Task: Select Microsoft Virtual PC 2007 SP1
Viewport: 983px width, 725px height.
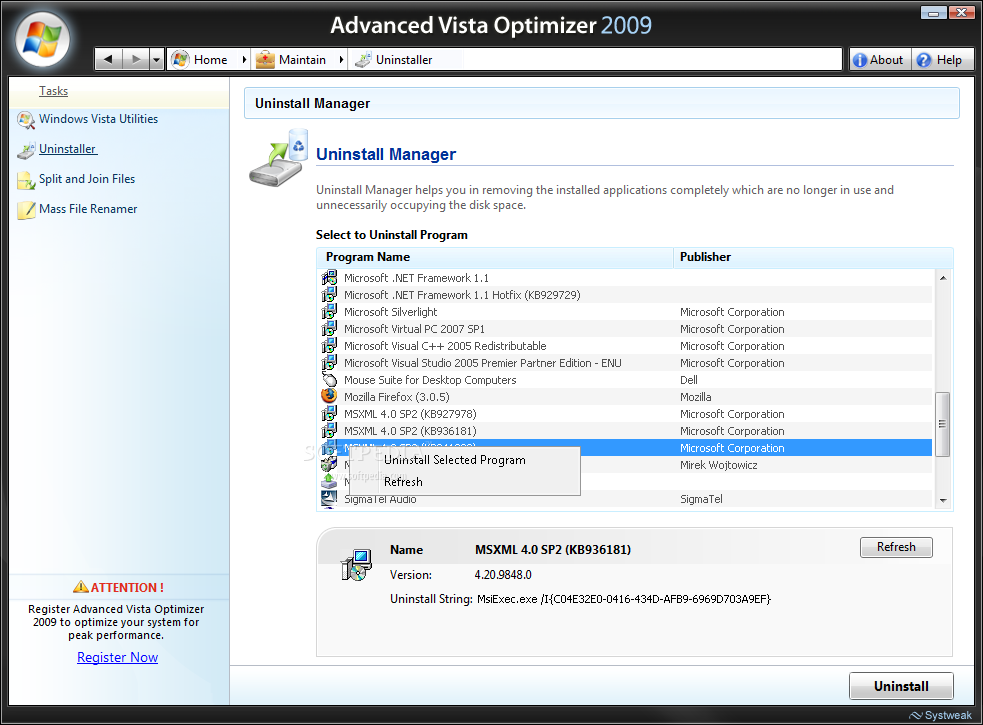Action: [625, 329]
